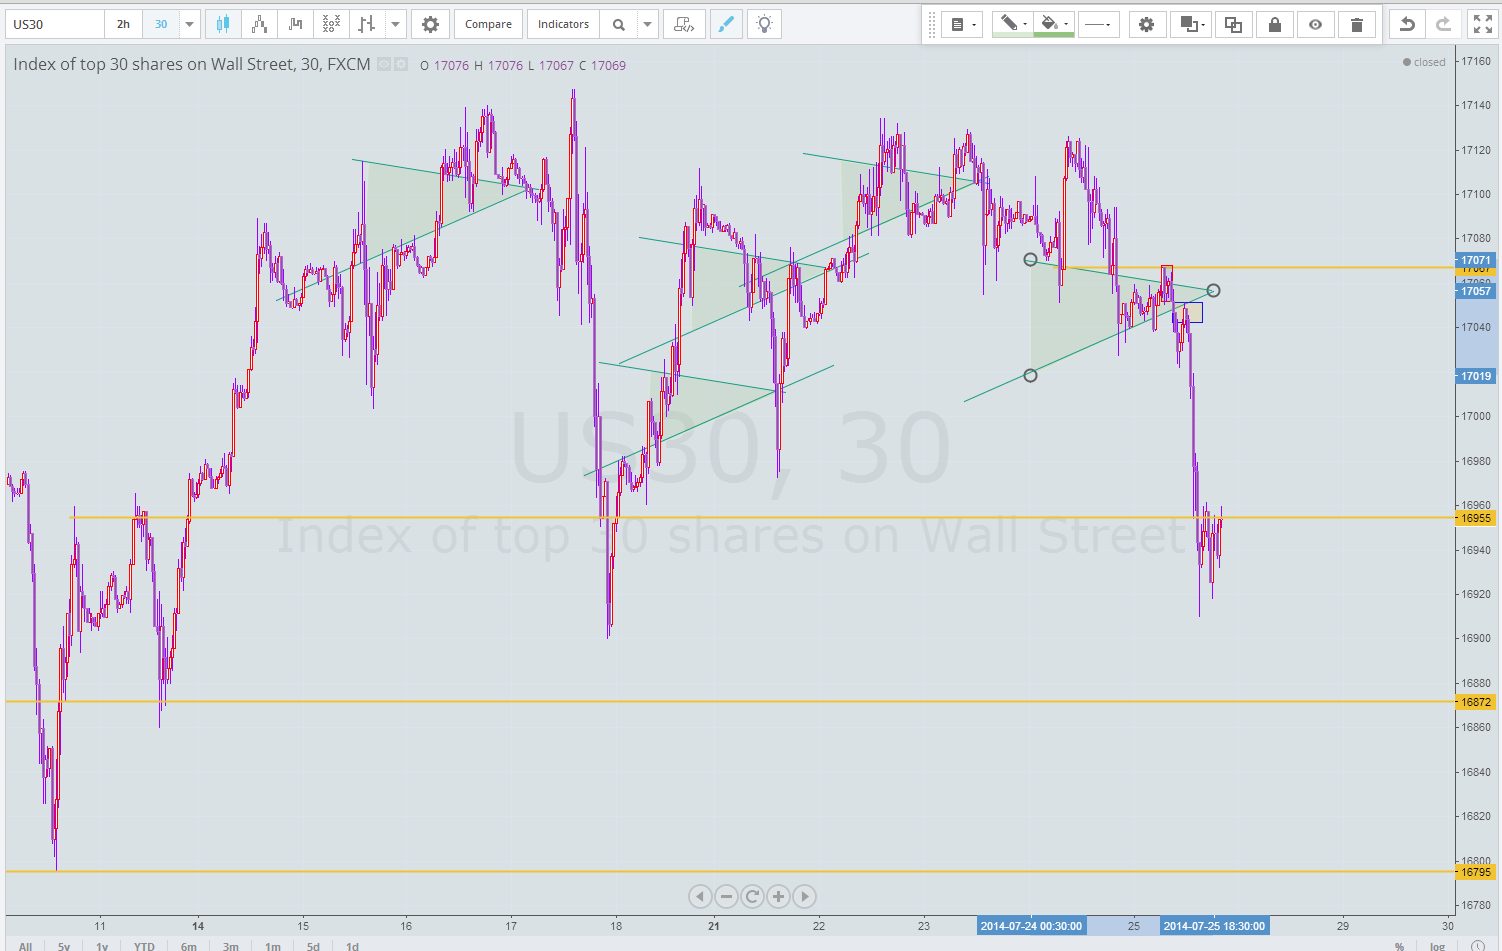Undo the last action

[x=1407, y=24]
